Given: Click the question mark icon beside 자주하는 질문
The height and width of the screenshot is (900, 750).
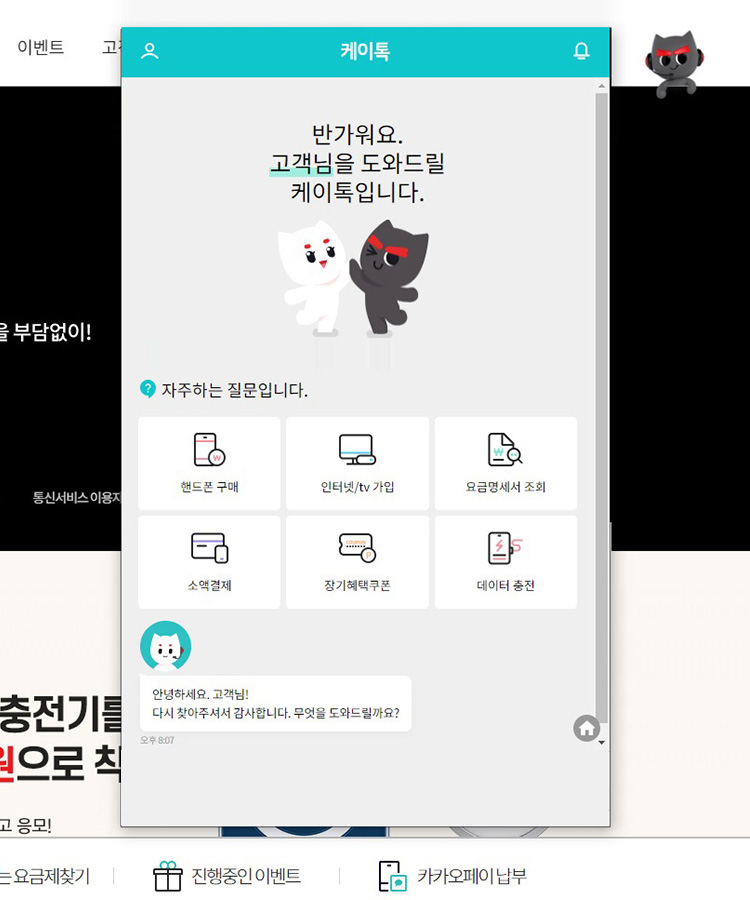Looking at the screenshot, I should [147, 389].
